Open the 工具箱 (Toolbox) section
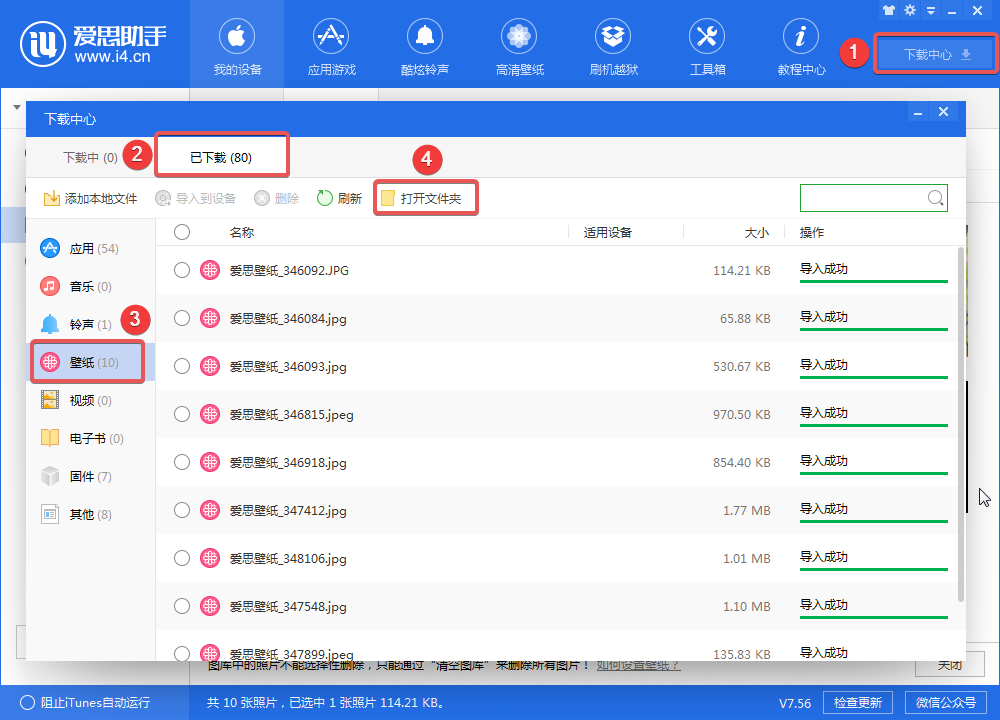This screenshot has width=1000, height=720. (x=706, y=45)
